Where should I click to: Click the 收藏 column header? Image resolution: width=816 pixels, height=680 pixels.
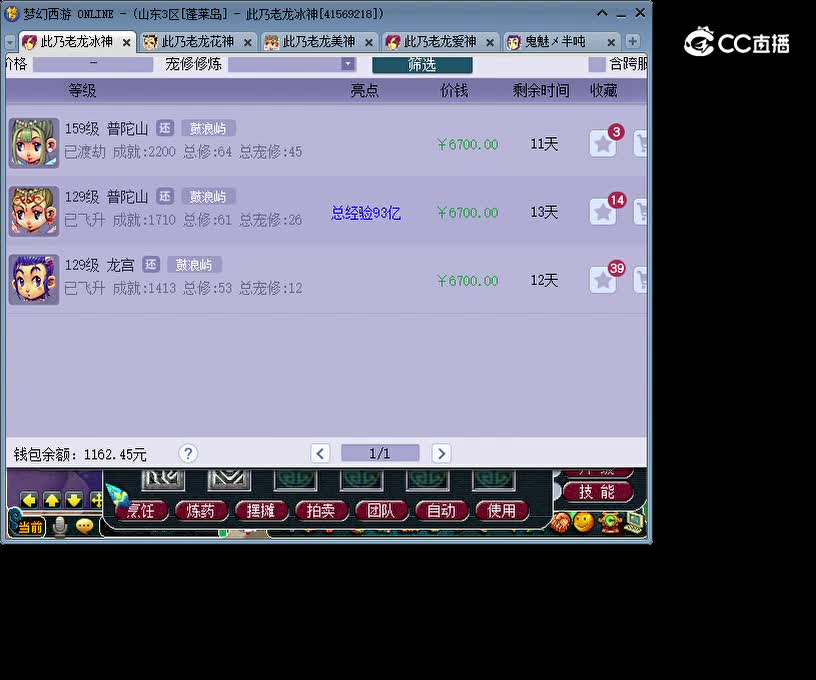coord(604,91)
